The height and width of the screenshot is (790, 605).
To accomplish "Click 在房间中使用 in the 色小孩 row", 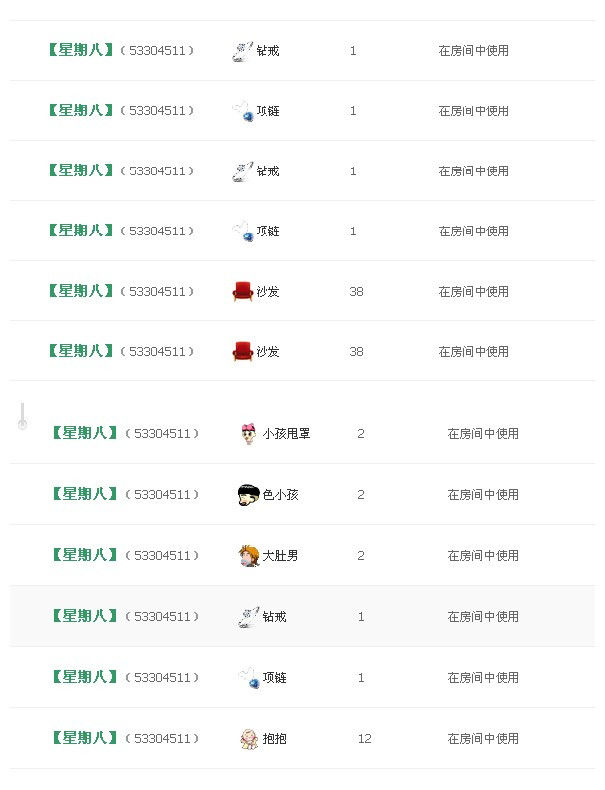I will click(x=483, y=495).
